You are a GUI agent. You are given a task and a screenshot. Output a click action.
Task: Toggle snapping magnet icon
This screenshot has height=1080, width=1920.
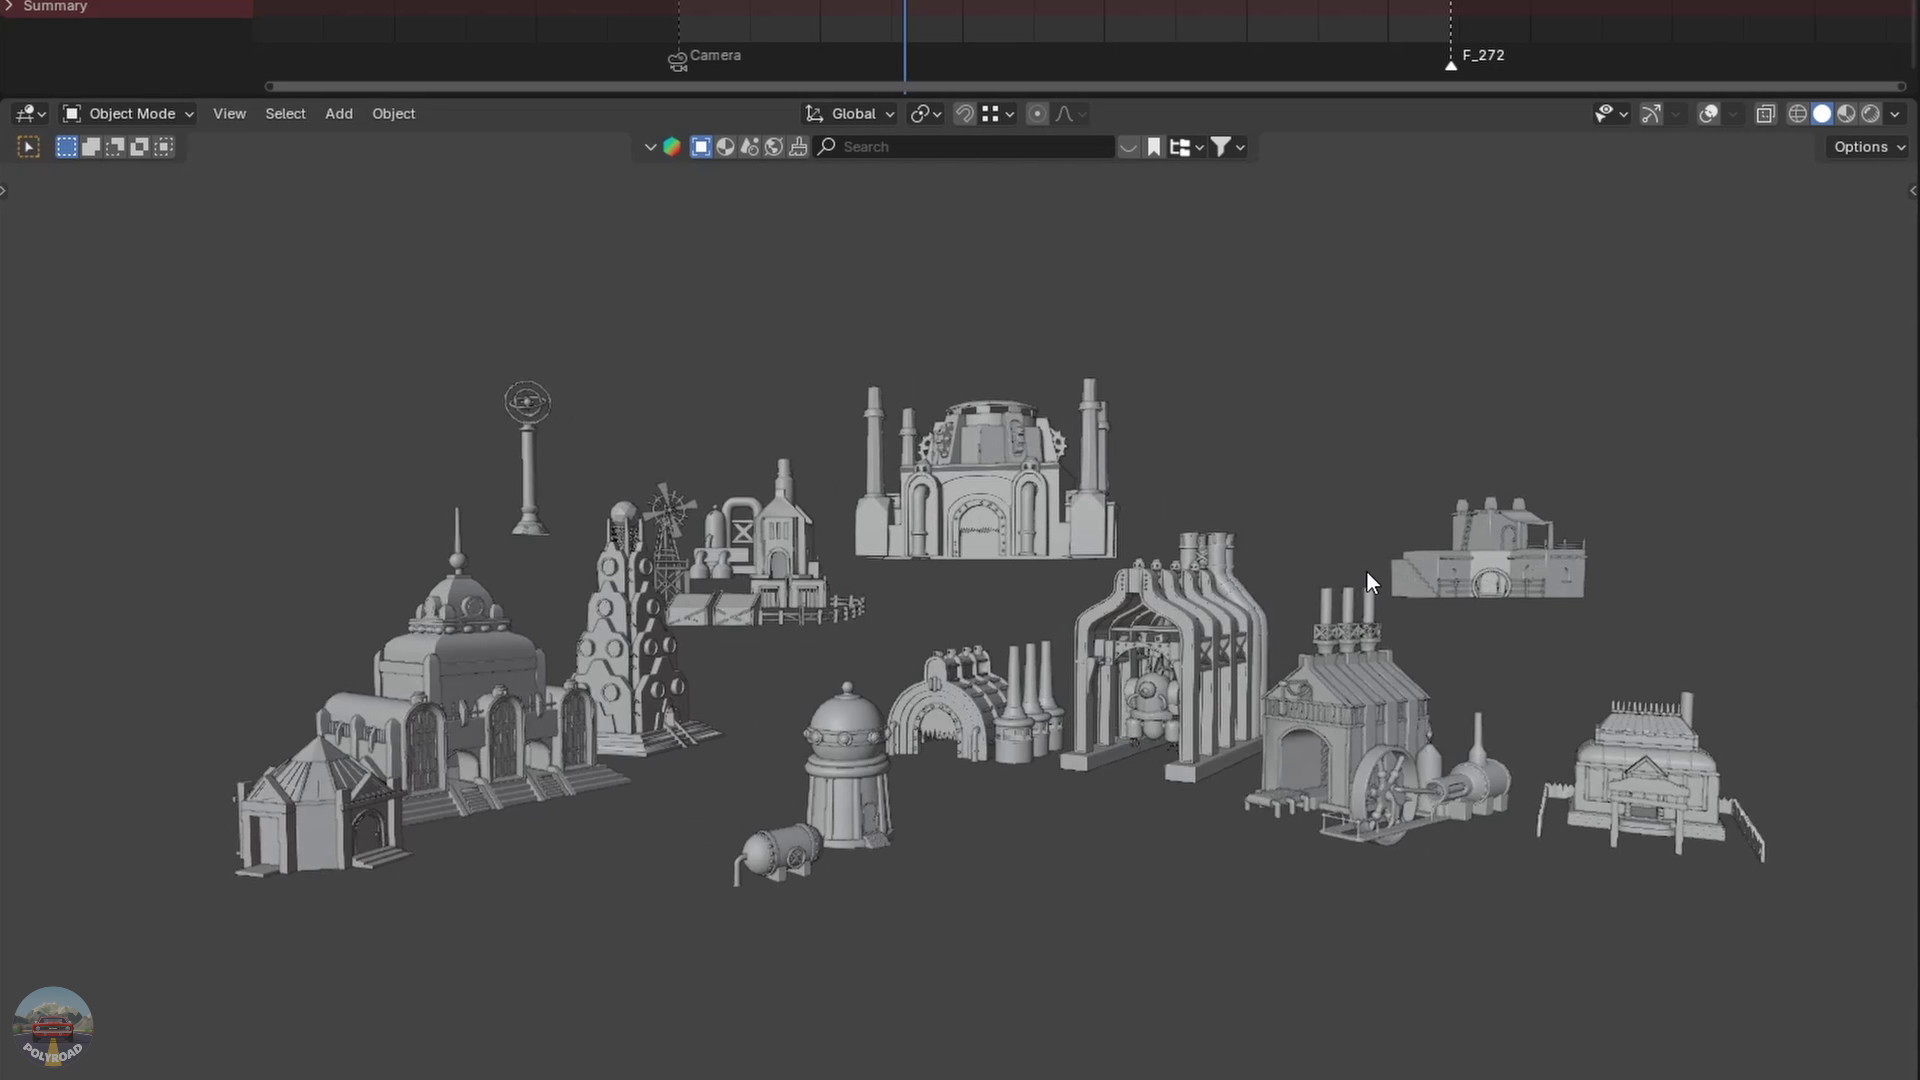964,114
